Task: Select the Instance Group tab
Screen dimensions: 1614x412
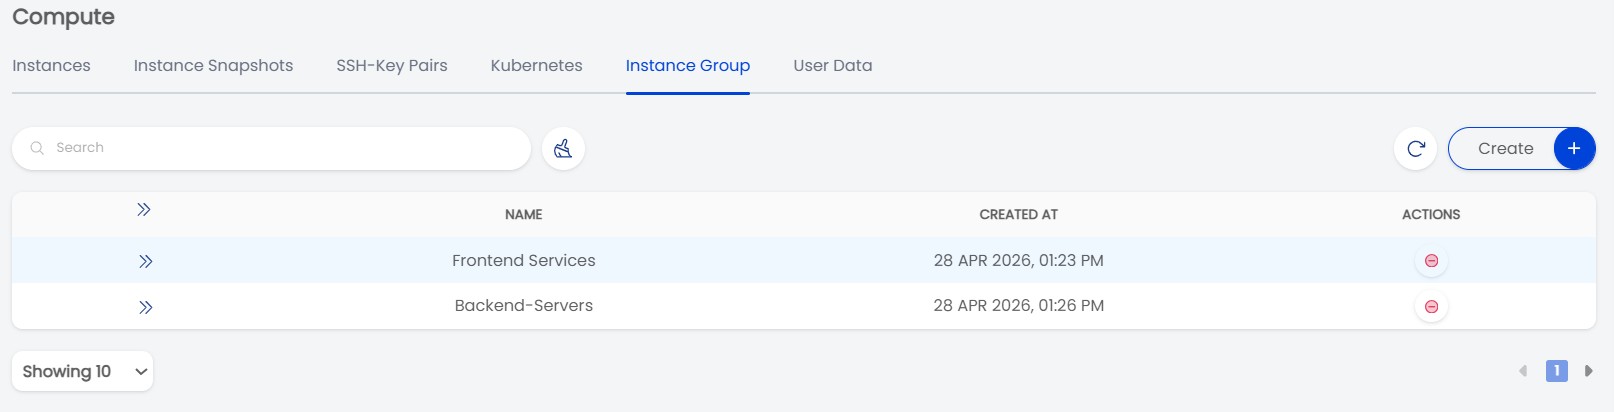Action: pos(688,66)
